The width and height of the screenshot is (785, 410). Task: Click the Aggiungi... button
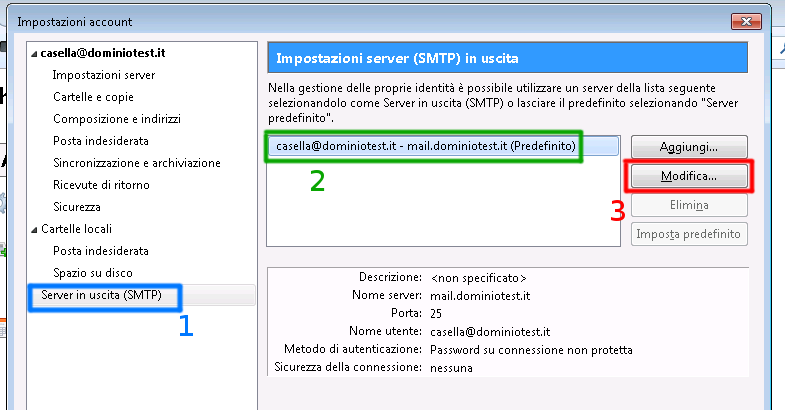pos(689,147)
